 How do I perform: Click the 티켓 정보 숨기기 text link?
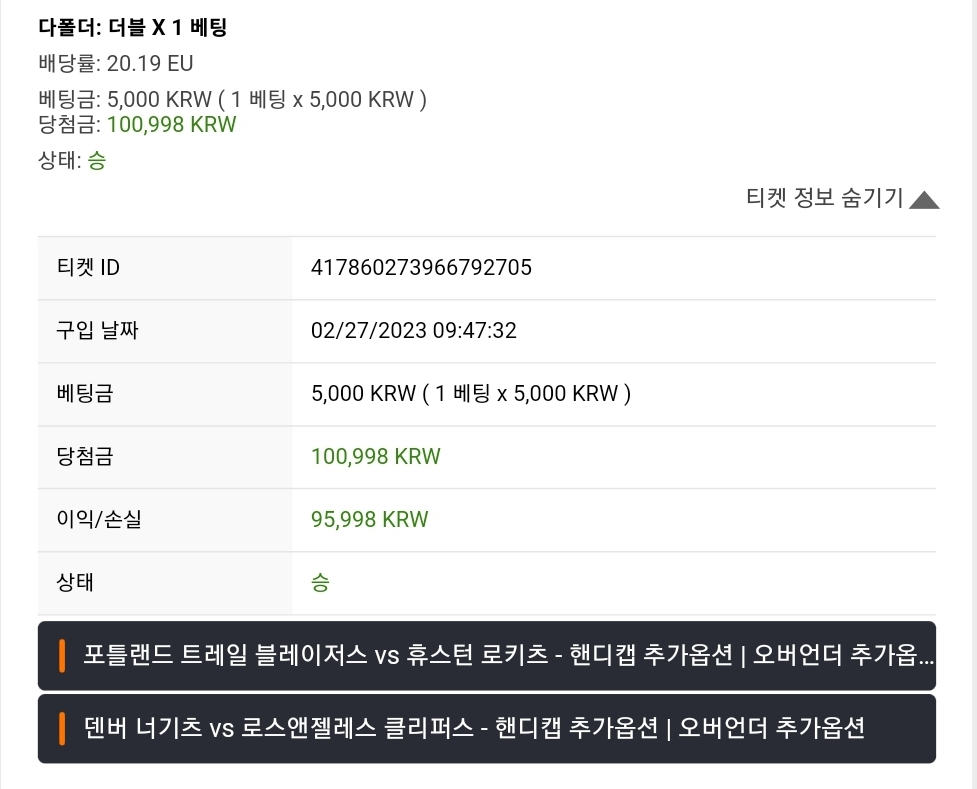click(824, 198)
